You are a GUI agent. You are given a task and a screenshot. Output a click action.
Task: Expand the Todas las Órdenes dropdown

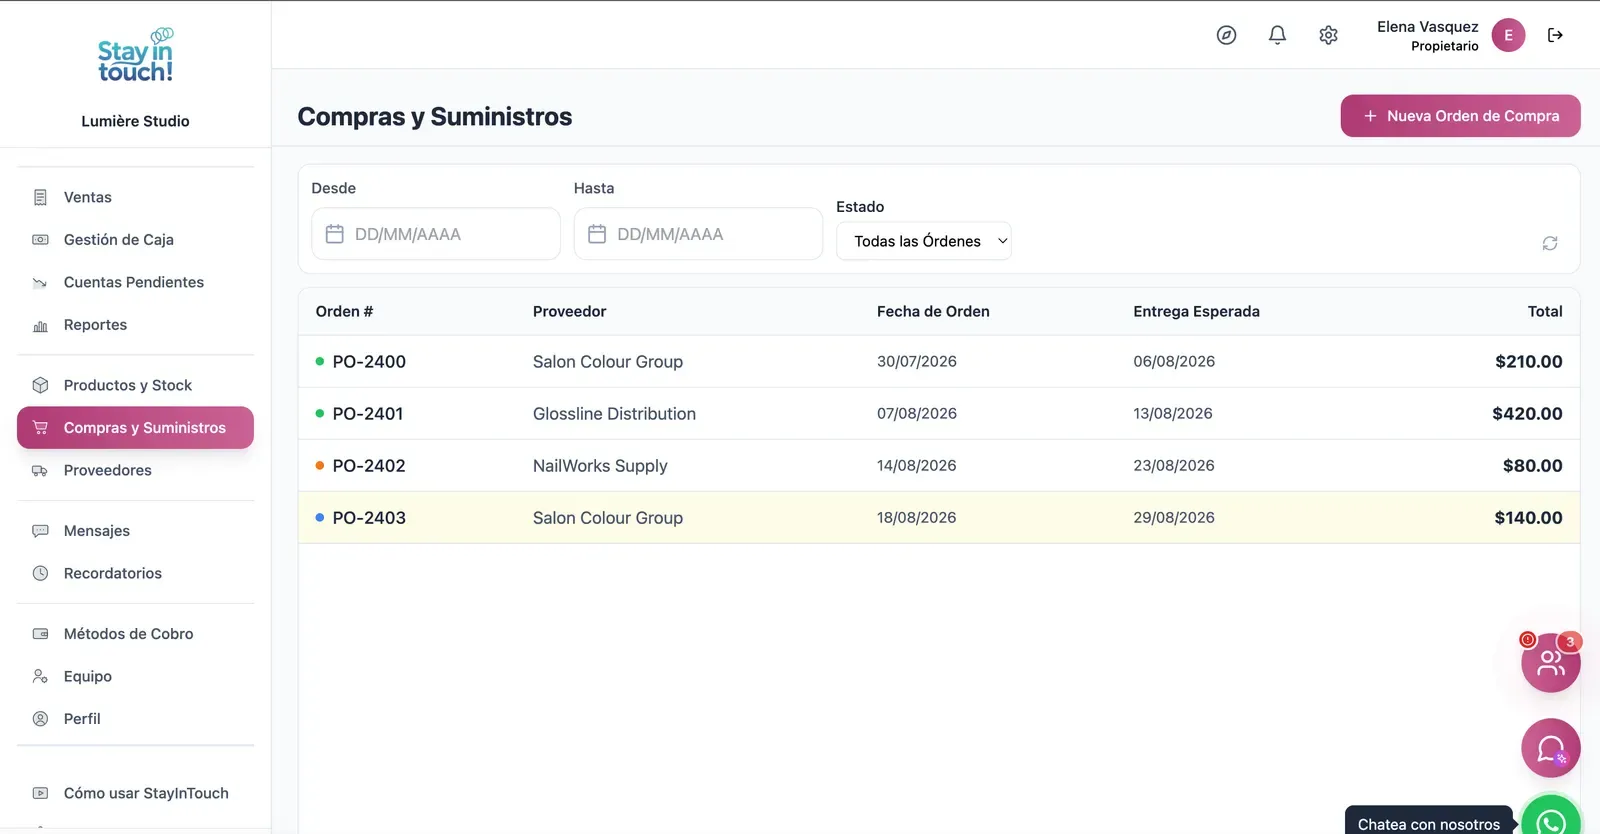click(924, 241)
